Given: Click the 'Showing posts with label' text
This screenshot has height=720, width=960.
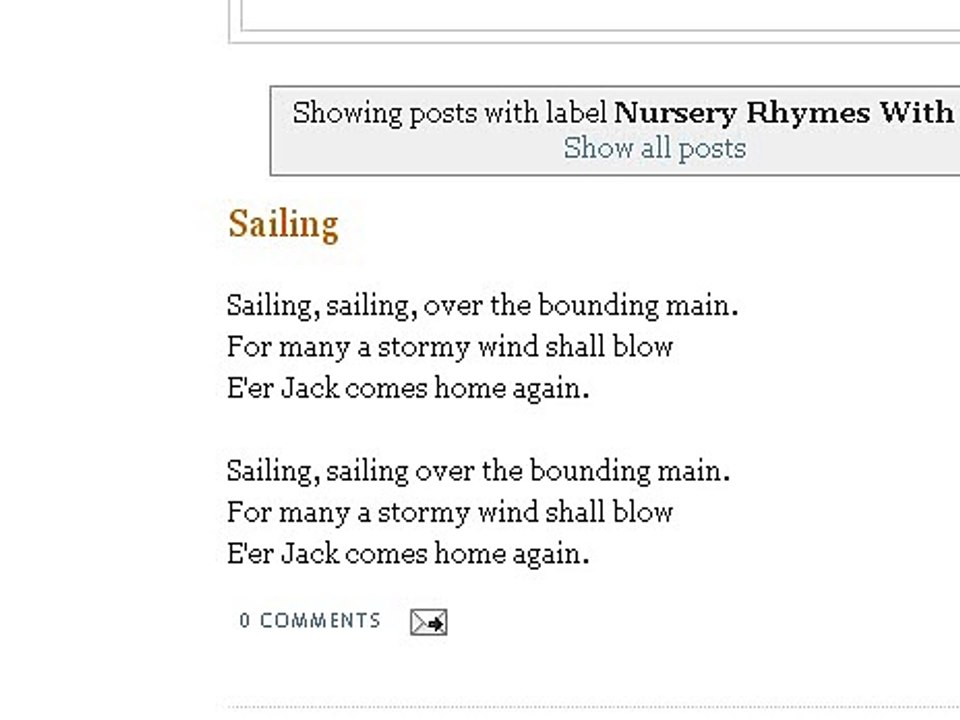Looking at the screenshot, I should point(450,112).
